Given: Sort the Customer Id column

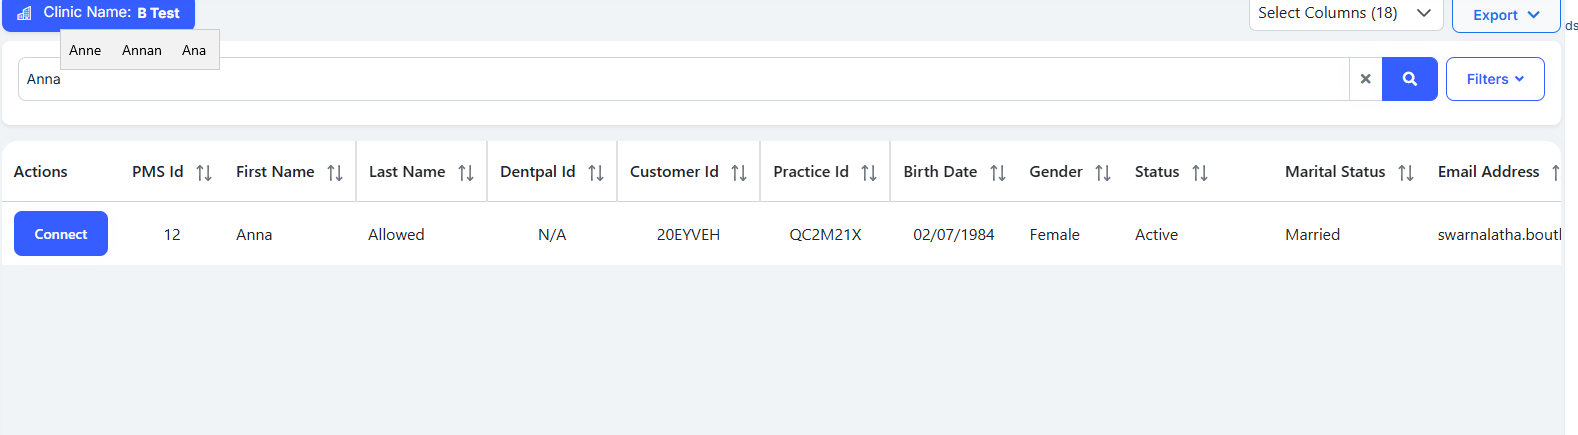Looking at the screenshot, I should pos(739,173).
